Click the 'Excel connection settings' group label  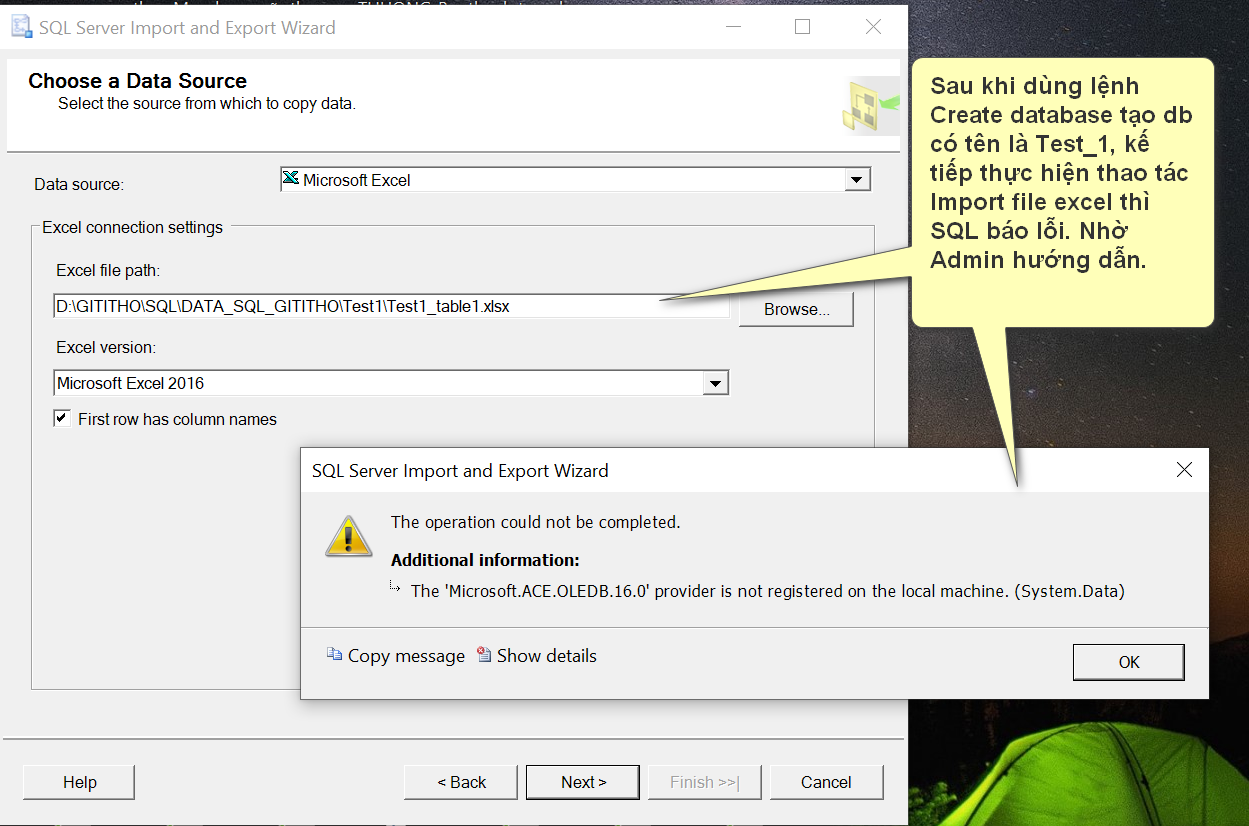(132, 227)
